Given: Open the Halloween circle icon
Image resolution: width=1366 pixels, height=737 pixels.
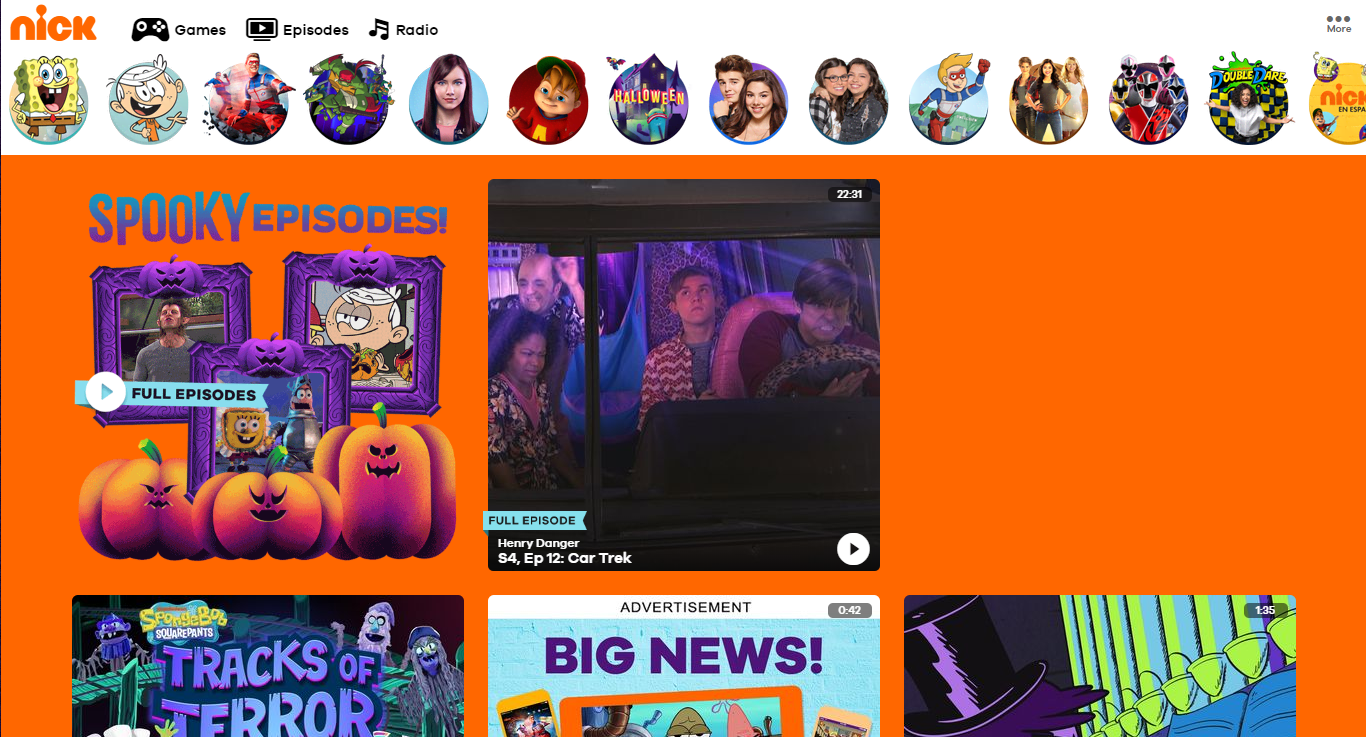Looking at the screenshot, I should coord(648,99).
